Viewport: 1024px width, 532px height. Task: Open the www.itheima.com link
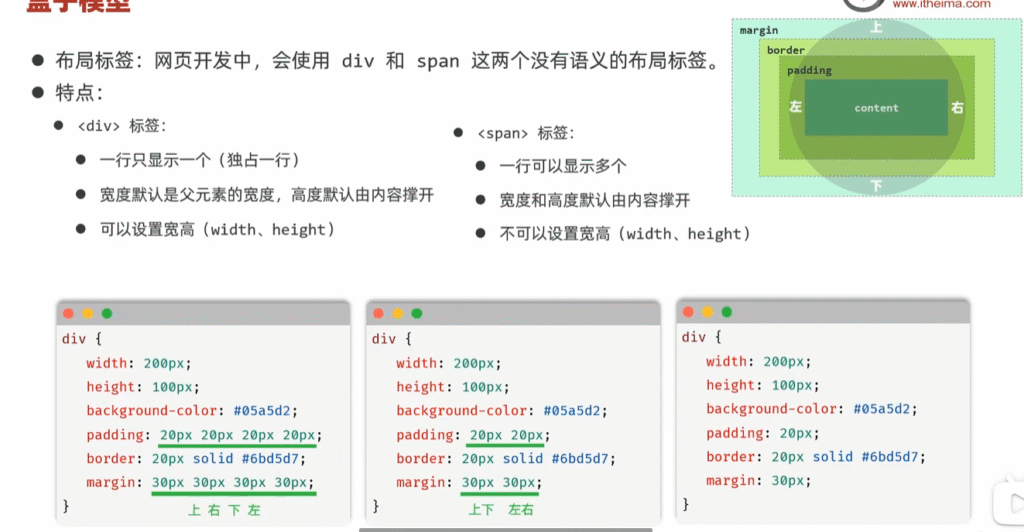tap(941, 5)
